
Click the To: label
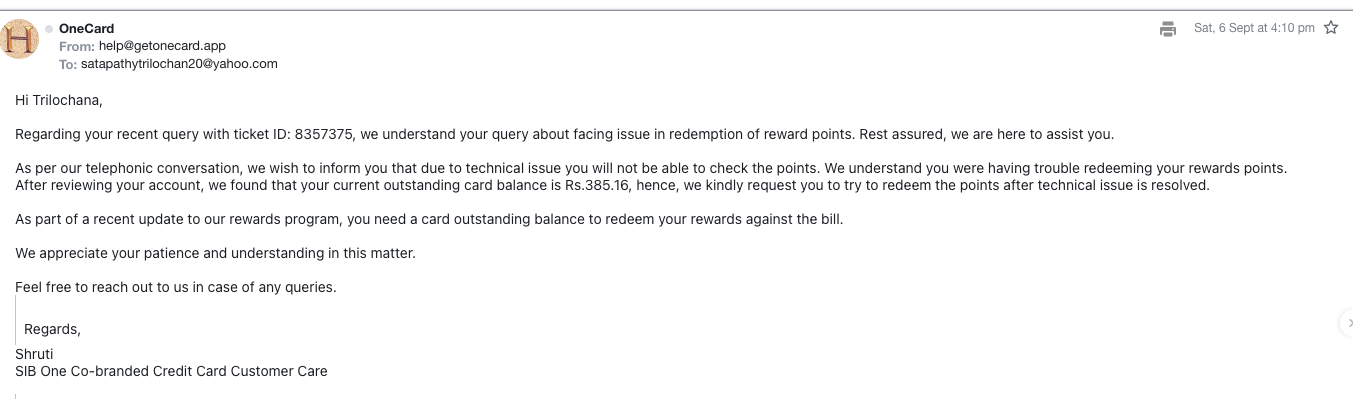point(68,63)
